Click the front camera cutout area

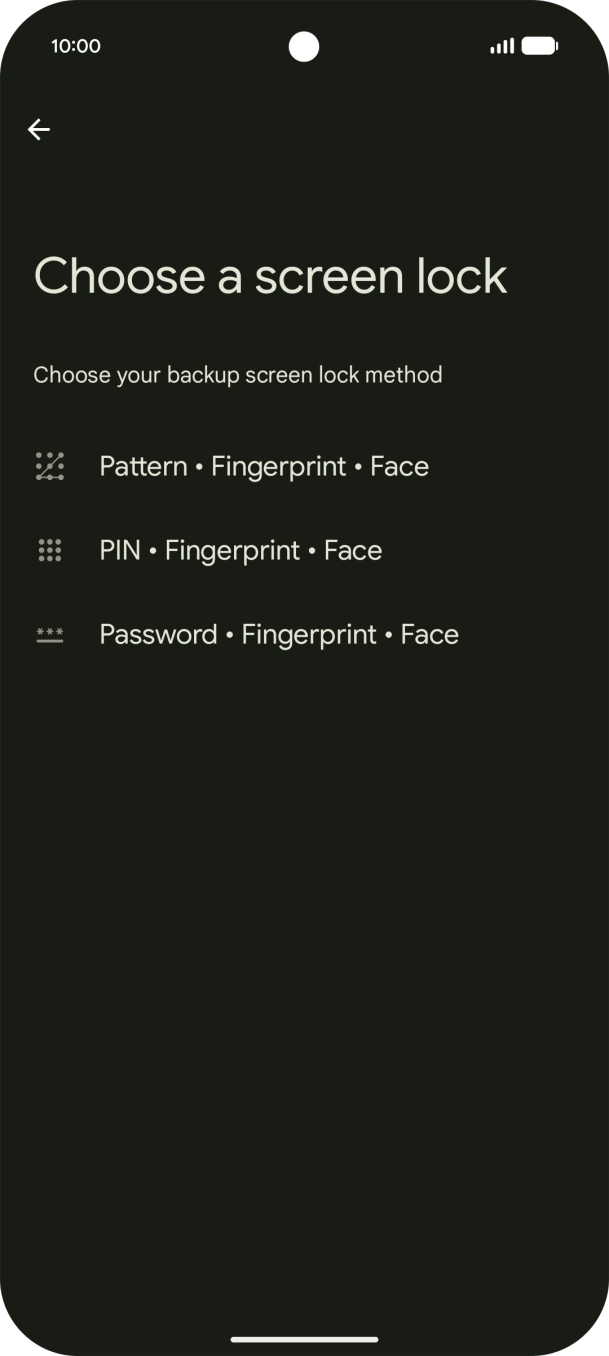(x=303, y=45)
